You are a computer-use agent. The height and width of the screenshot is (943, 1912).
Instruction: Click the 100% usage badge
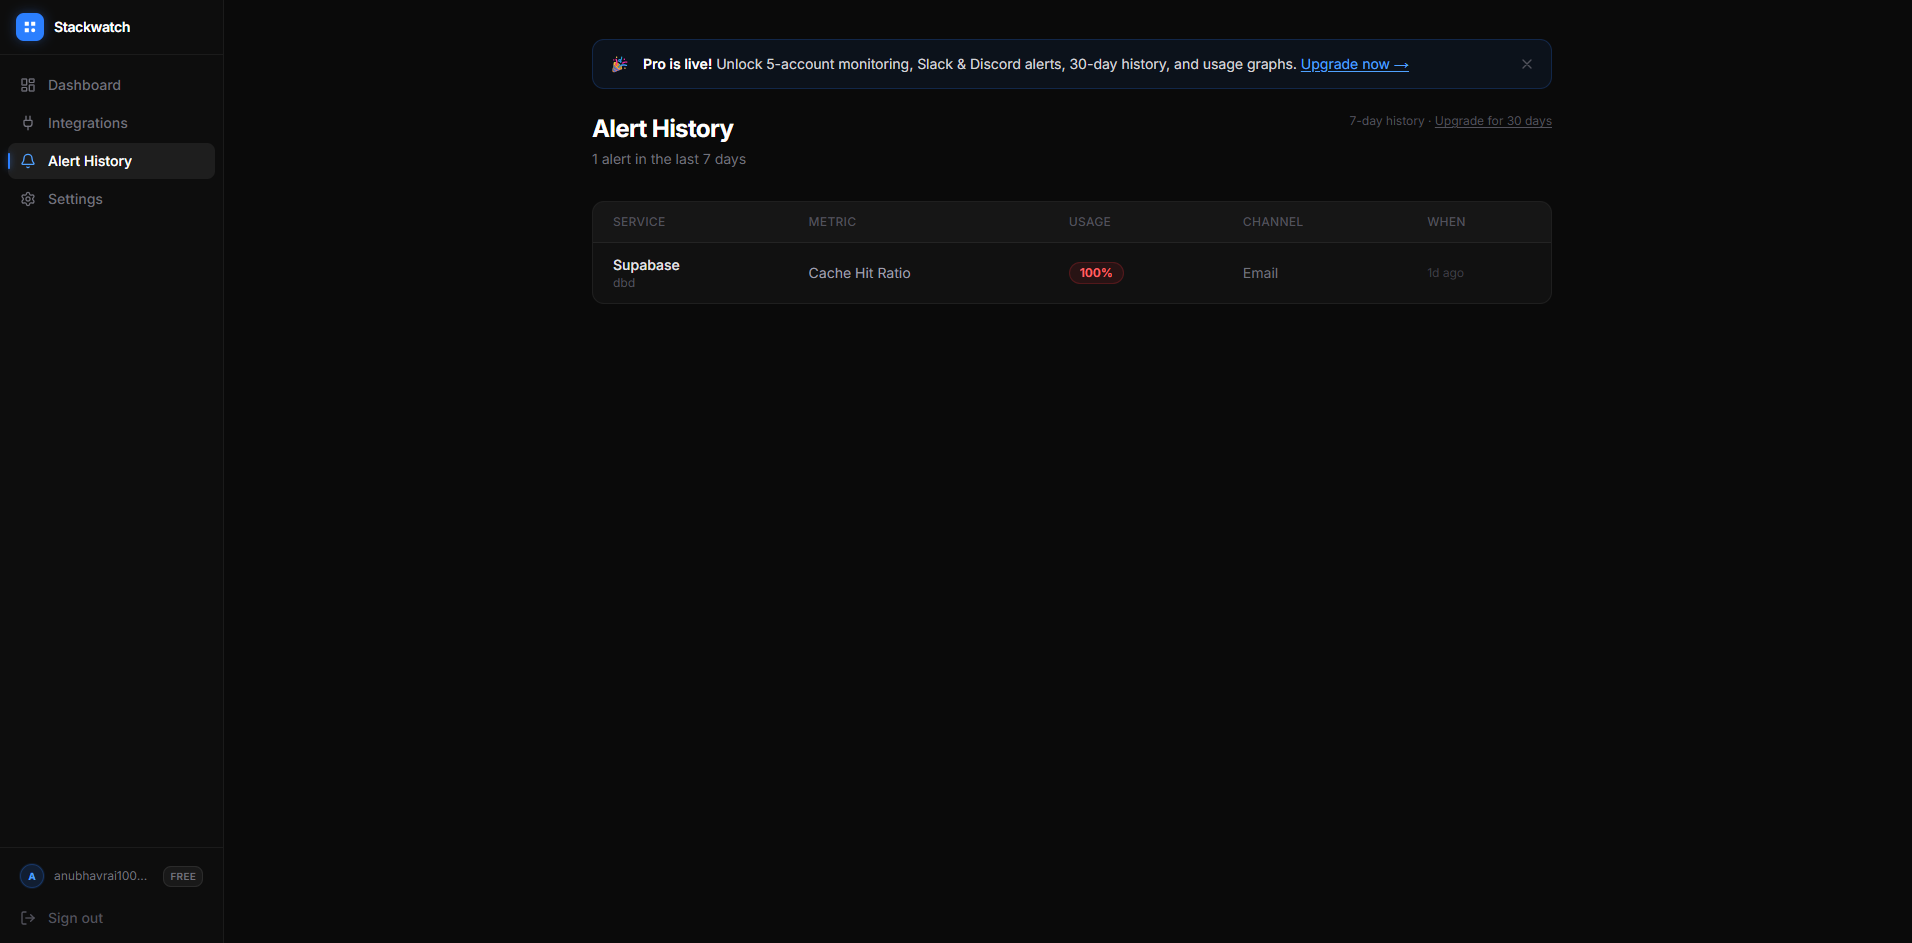[x=1096, y=272]
